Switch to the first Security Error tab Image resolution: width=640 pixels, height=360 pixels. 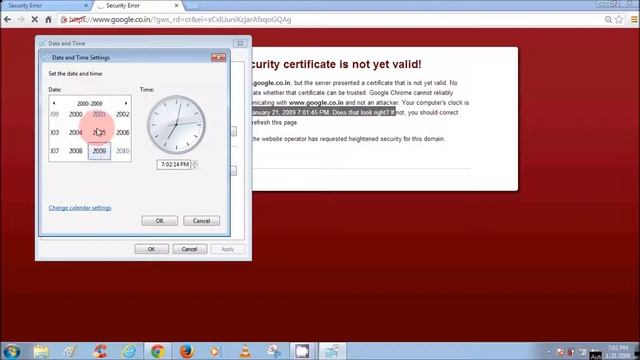pos(45,6)
